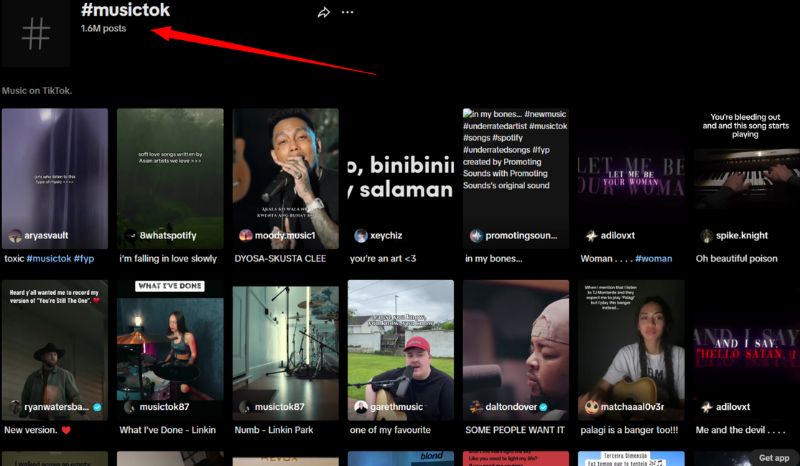
Task: Click the Get app button
Action: tap(774, 458)
